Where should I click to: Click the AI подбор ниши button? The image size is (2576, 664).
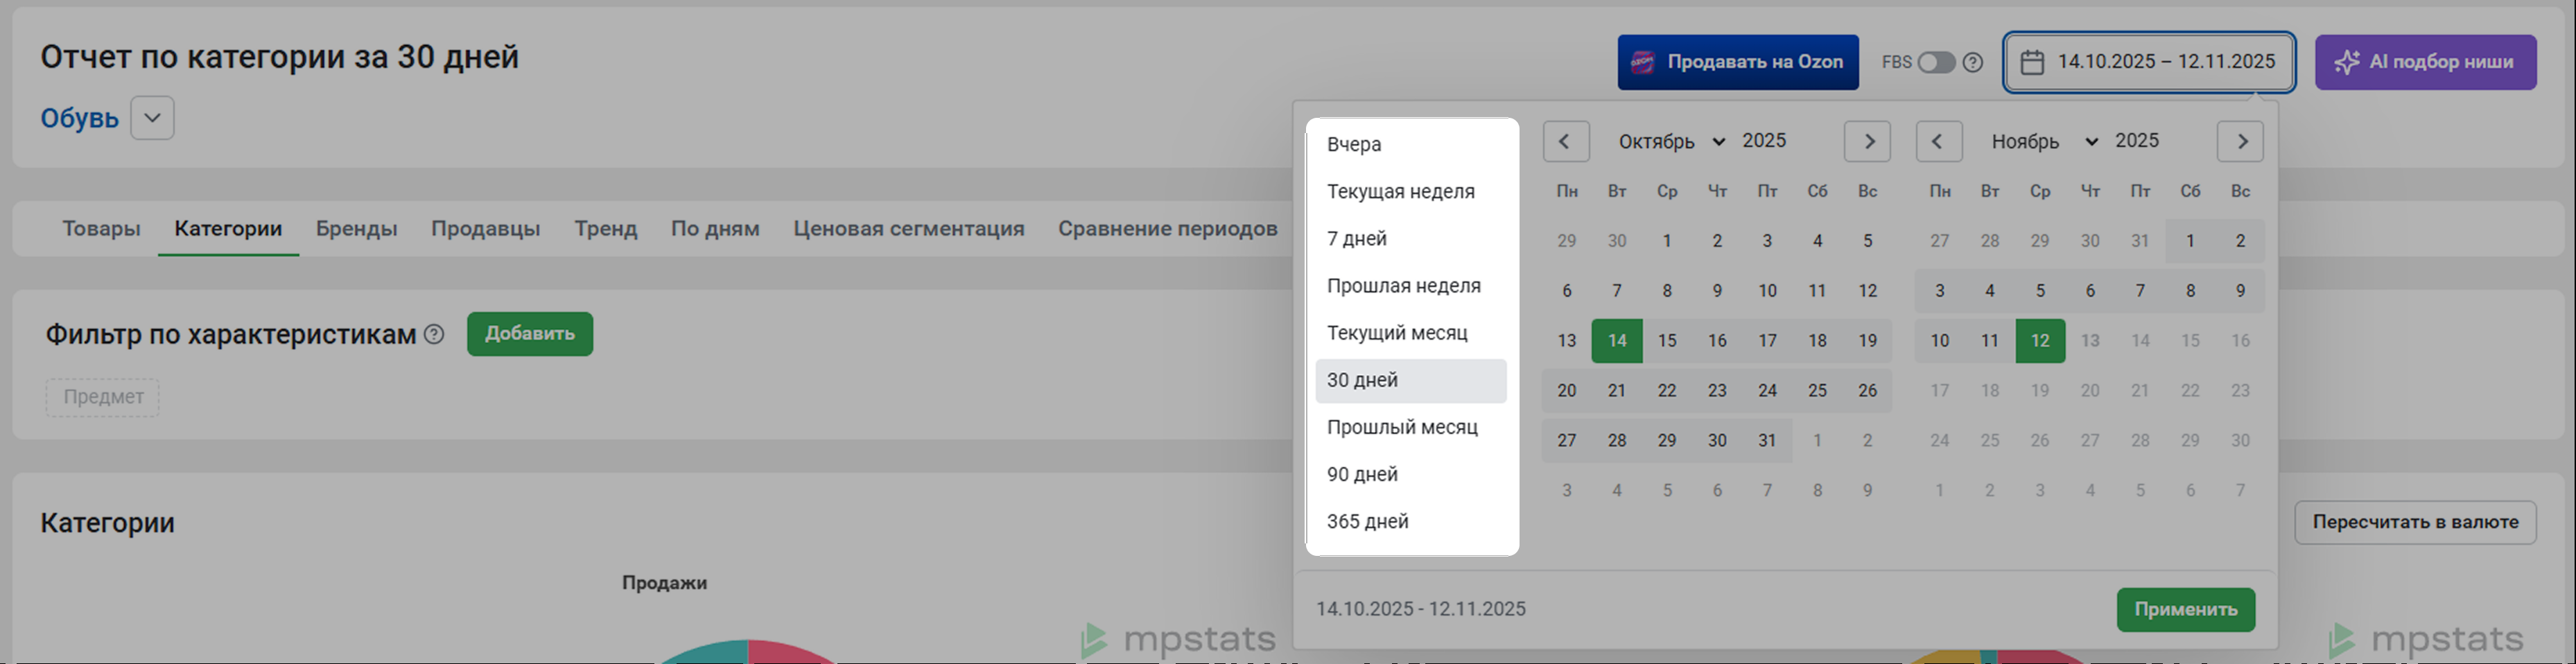2425,62
